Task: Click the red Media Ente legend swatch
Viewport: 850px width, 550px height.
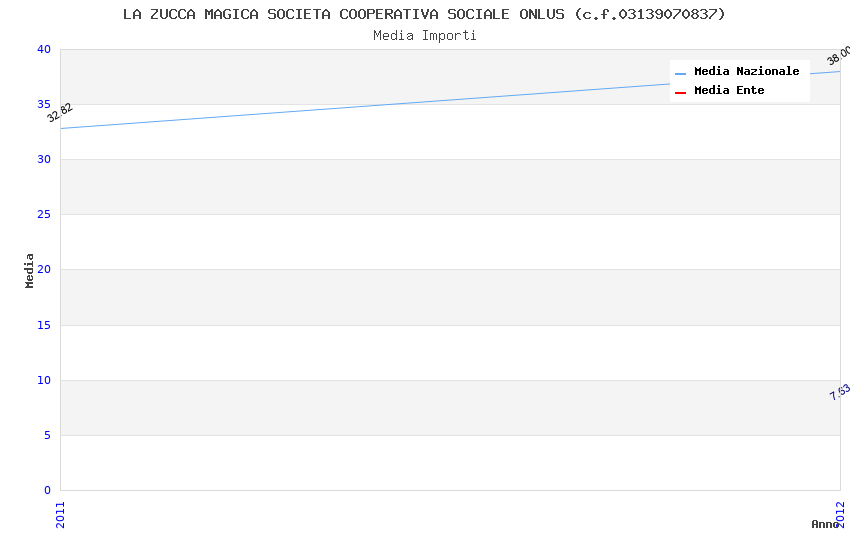Action: 680,93
